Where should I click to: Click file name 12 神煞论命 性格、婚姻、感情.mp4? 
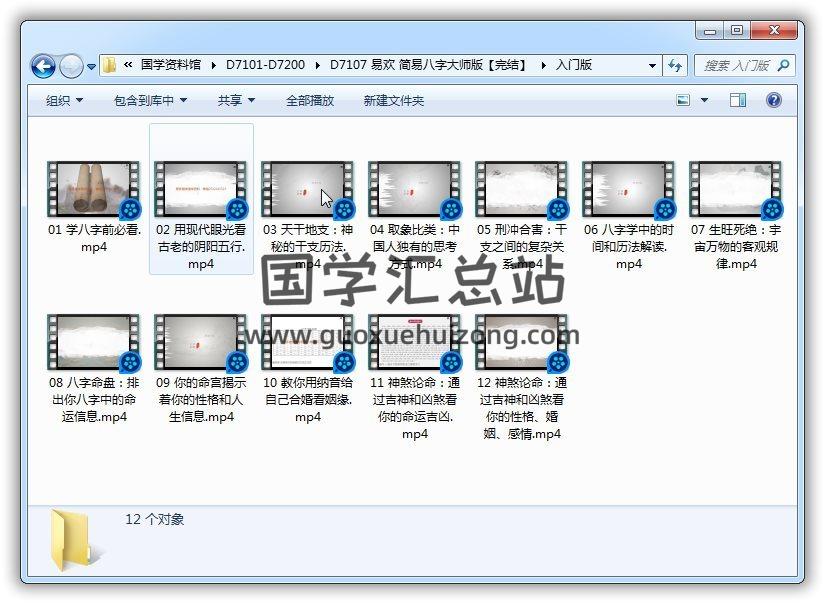tap(521, 408)
